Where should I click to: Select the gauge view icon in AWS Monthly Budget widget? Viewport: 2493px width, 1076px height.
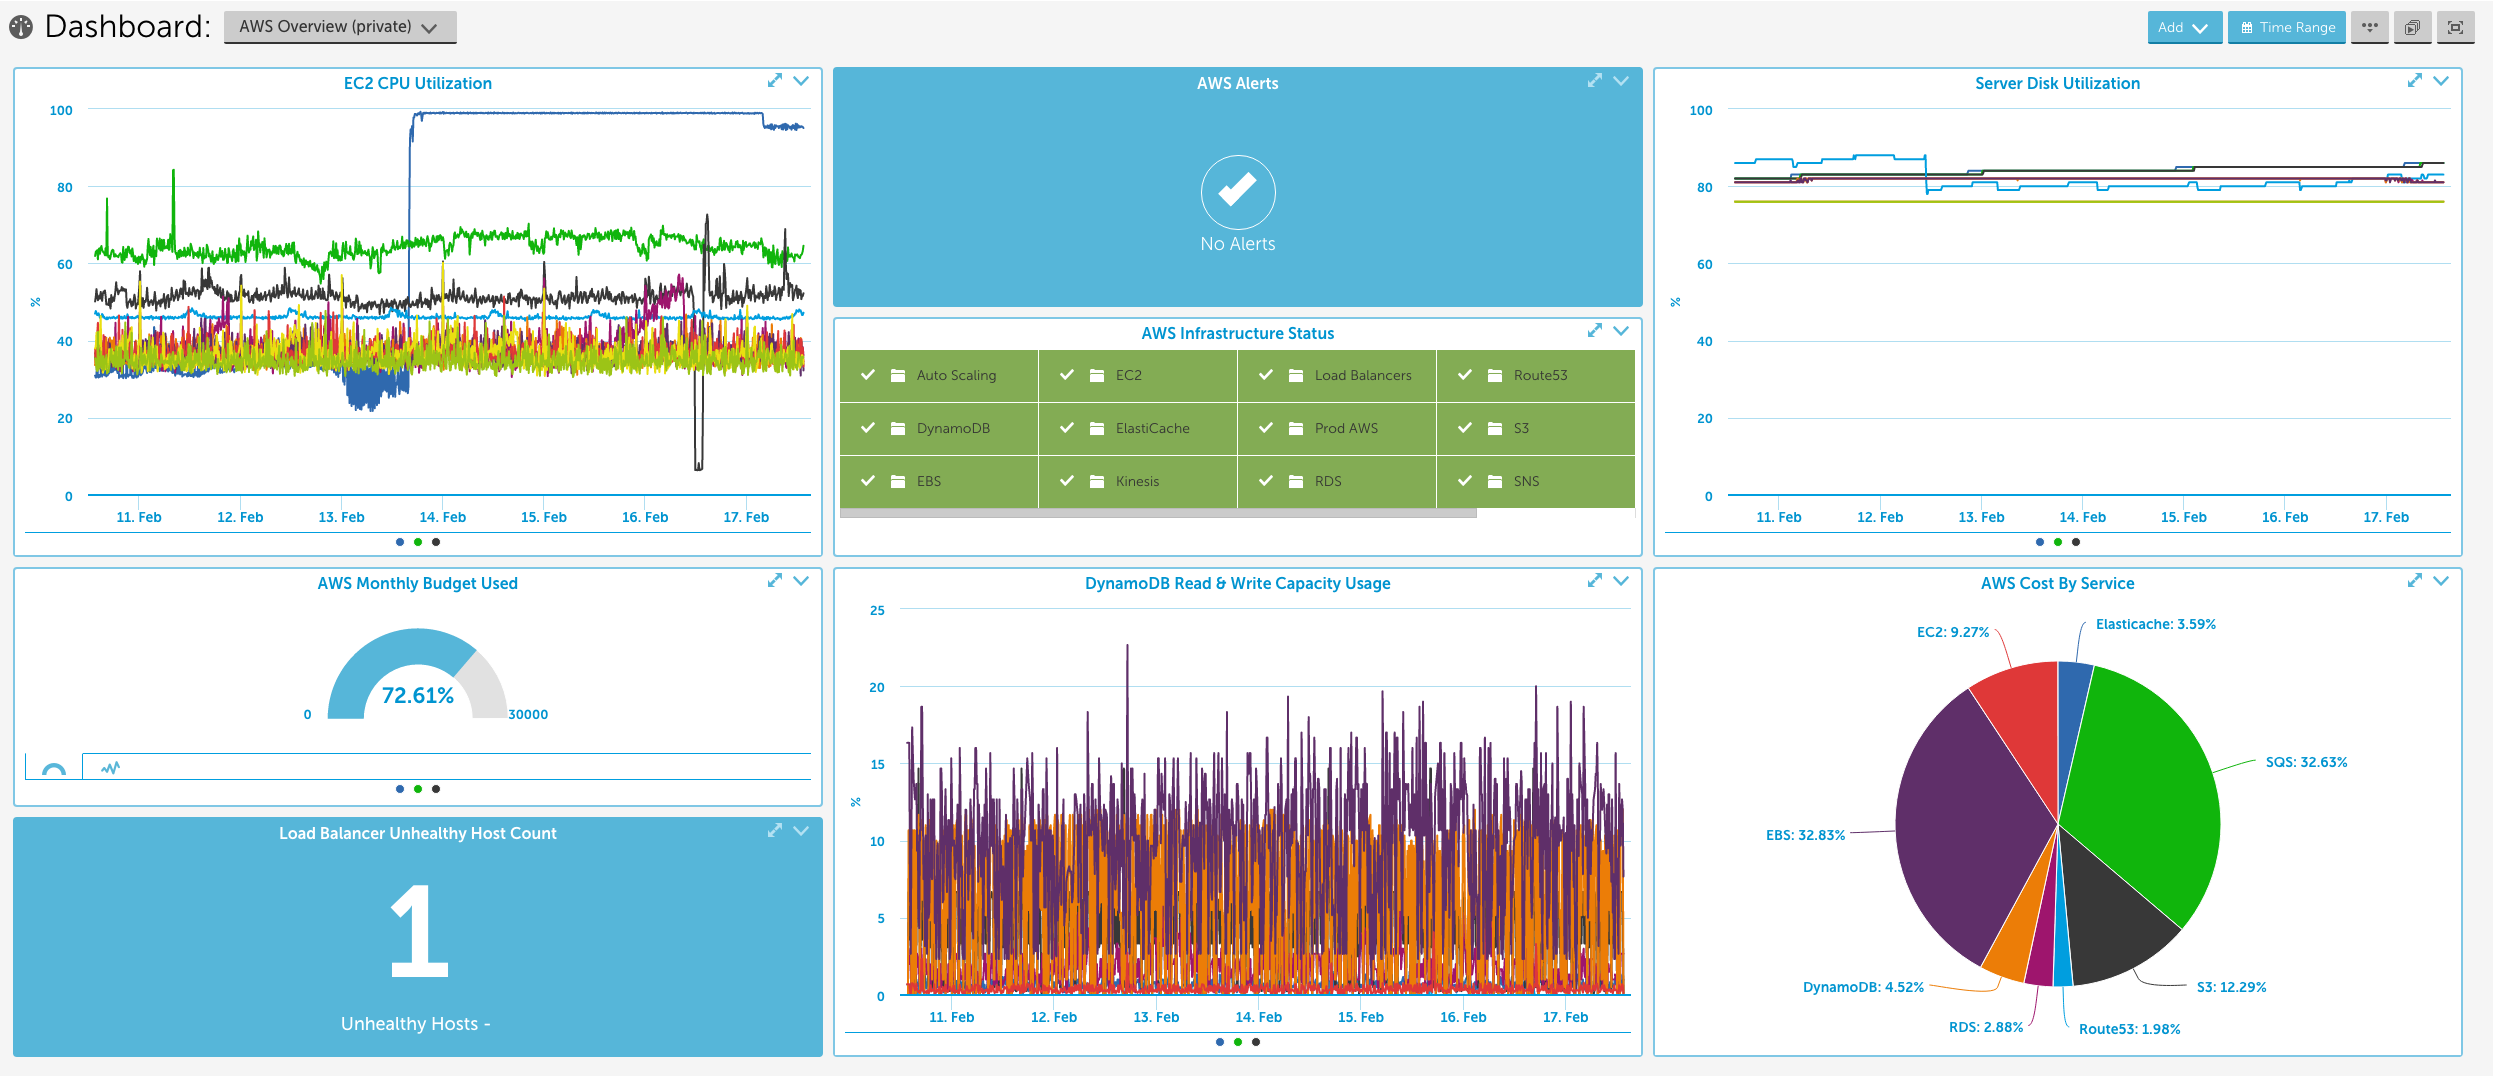[55, 768]
